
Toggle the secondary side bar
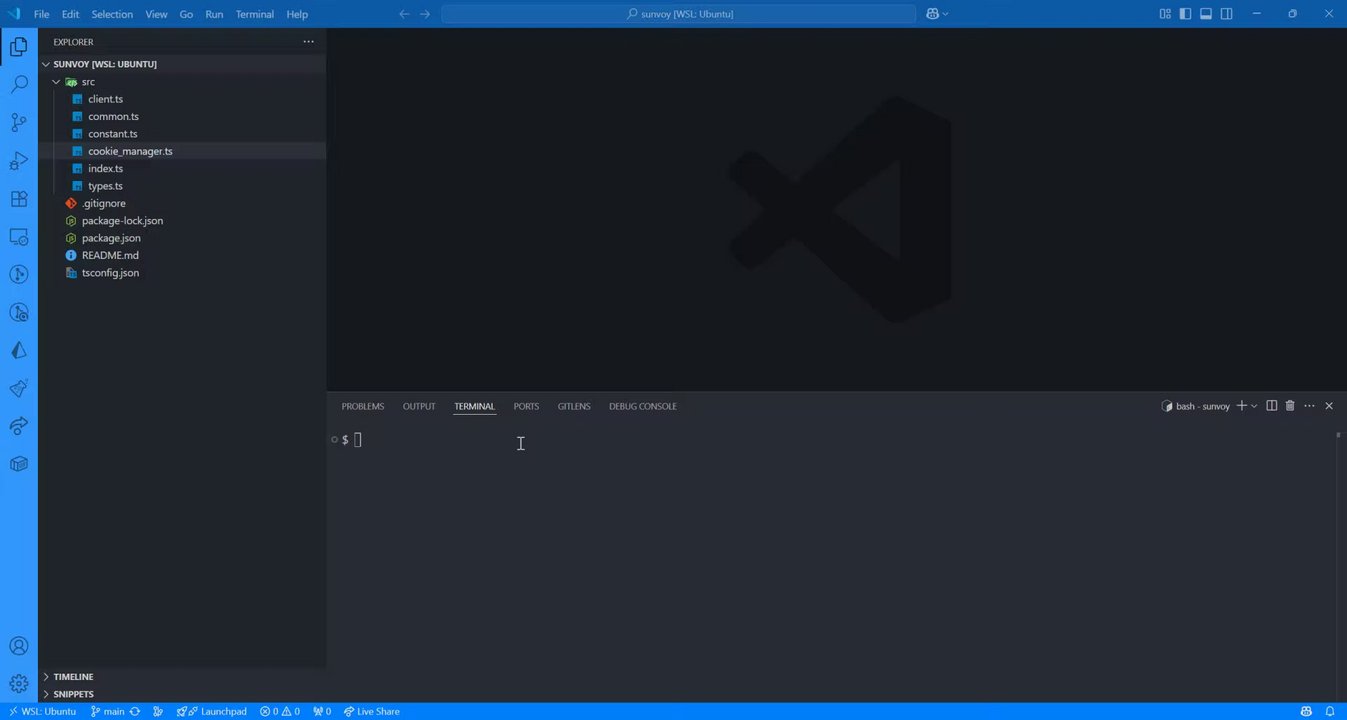click(1226, 14)
